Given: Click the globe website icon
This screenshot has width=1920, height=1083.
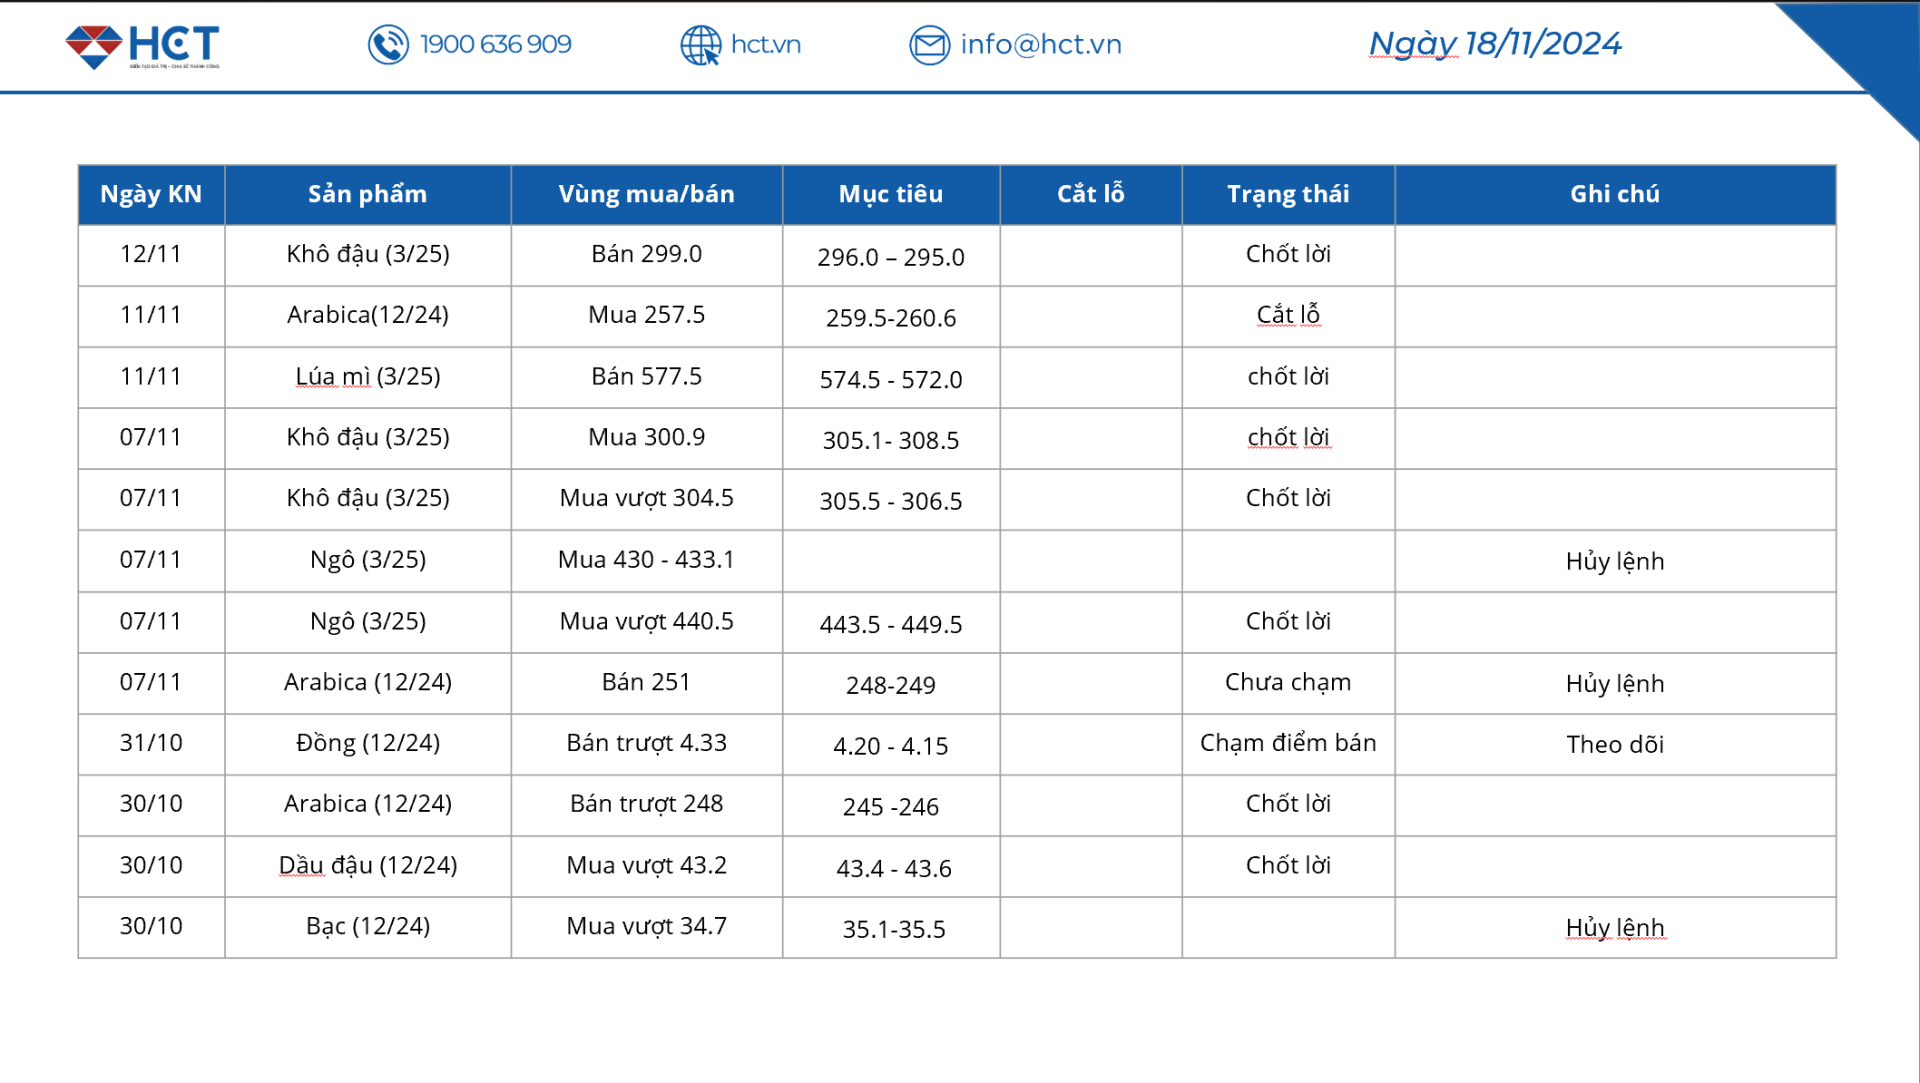Looking at the screenshot, I should [x=700, y=45].
